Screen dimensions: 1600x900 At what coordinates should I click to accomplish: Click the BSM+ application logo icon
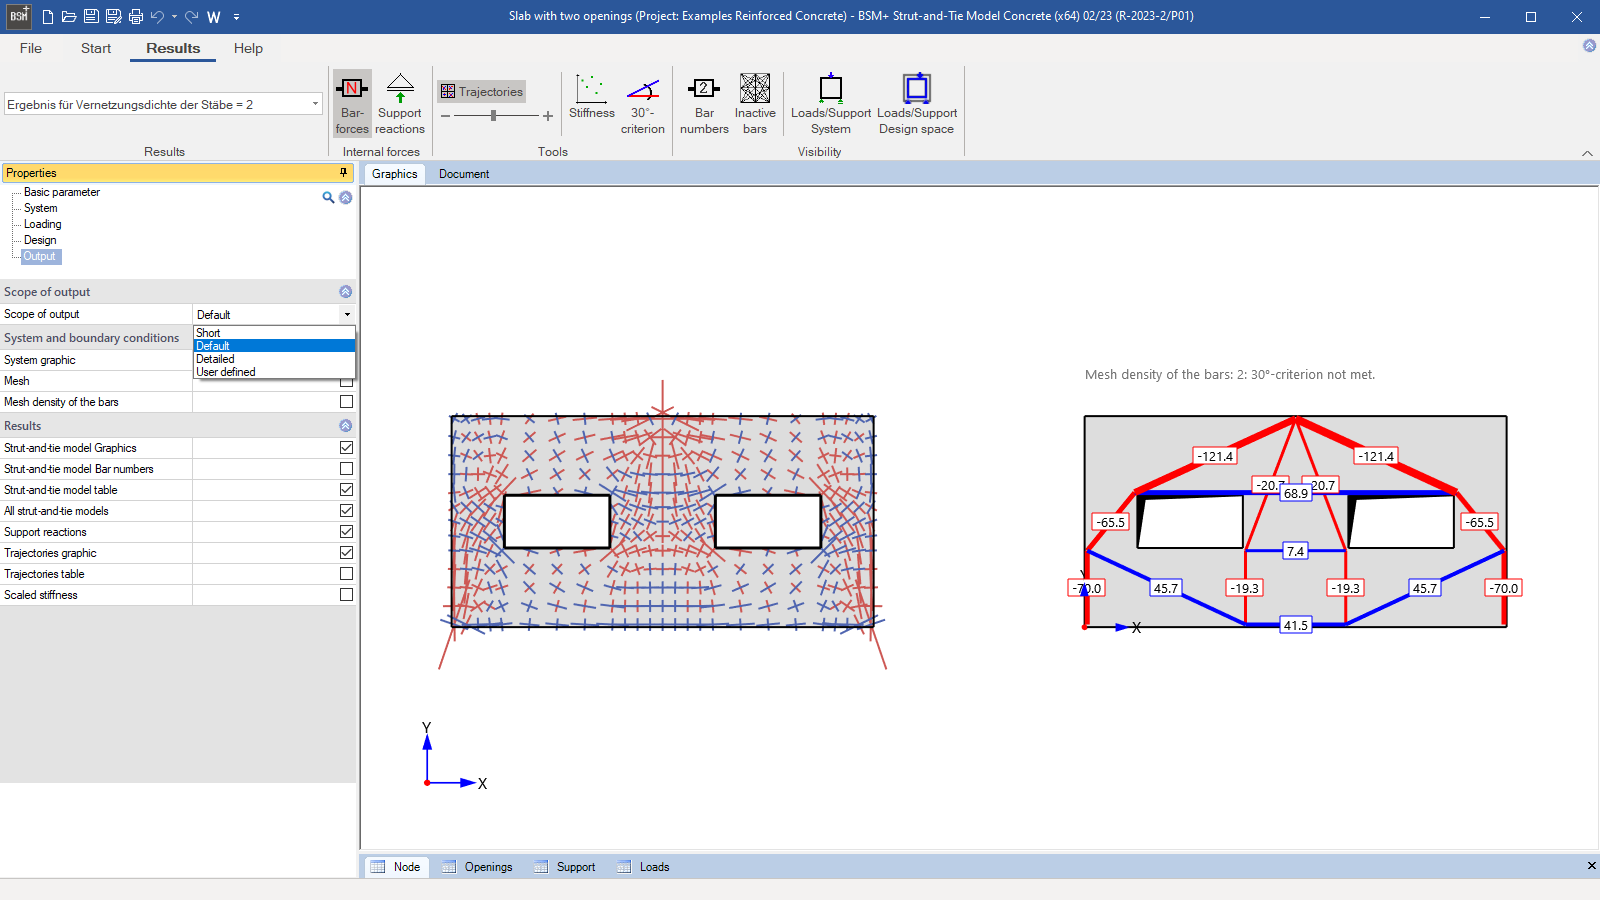click(19, 16)
